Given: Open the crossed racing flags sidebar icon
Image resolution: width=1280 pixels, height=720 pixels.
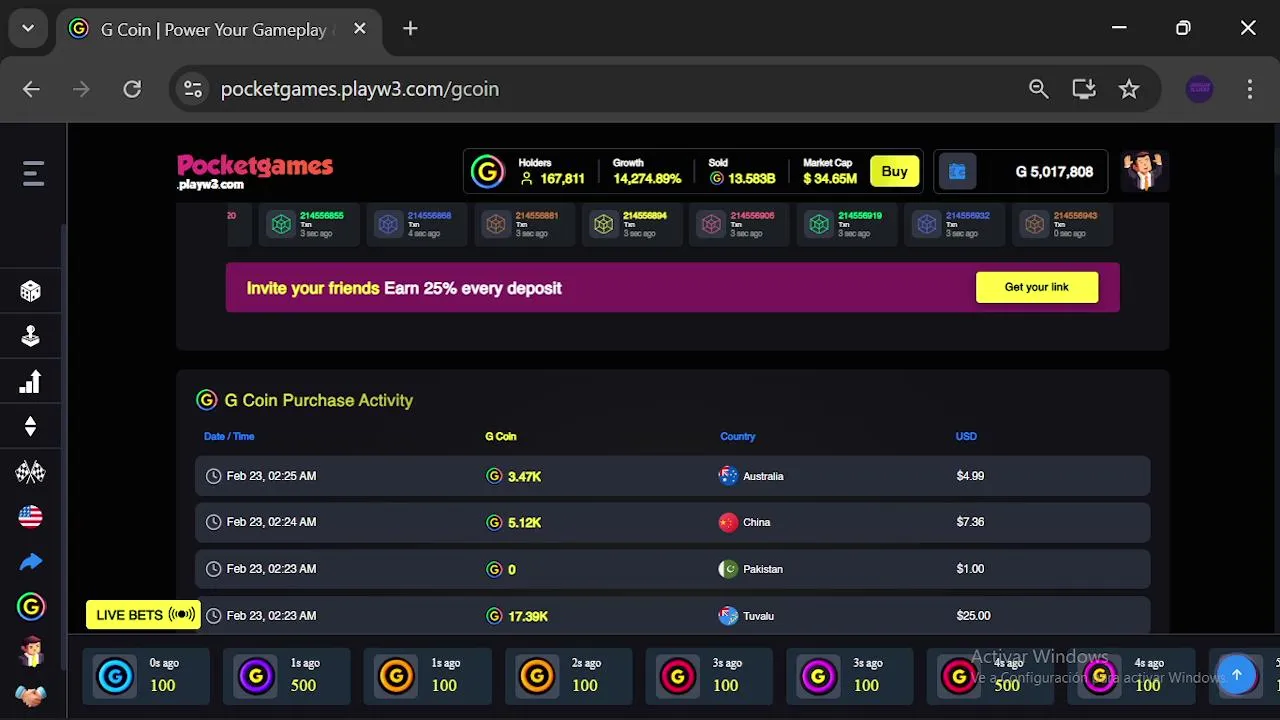Looking at the screenshot, I should (31, 472).
